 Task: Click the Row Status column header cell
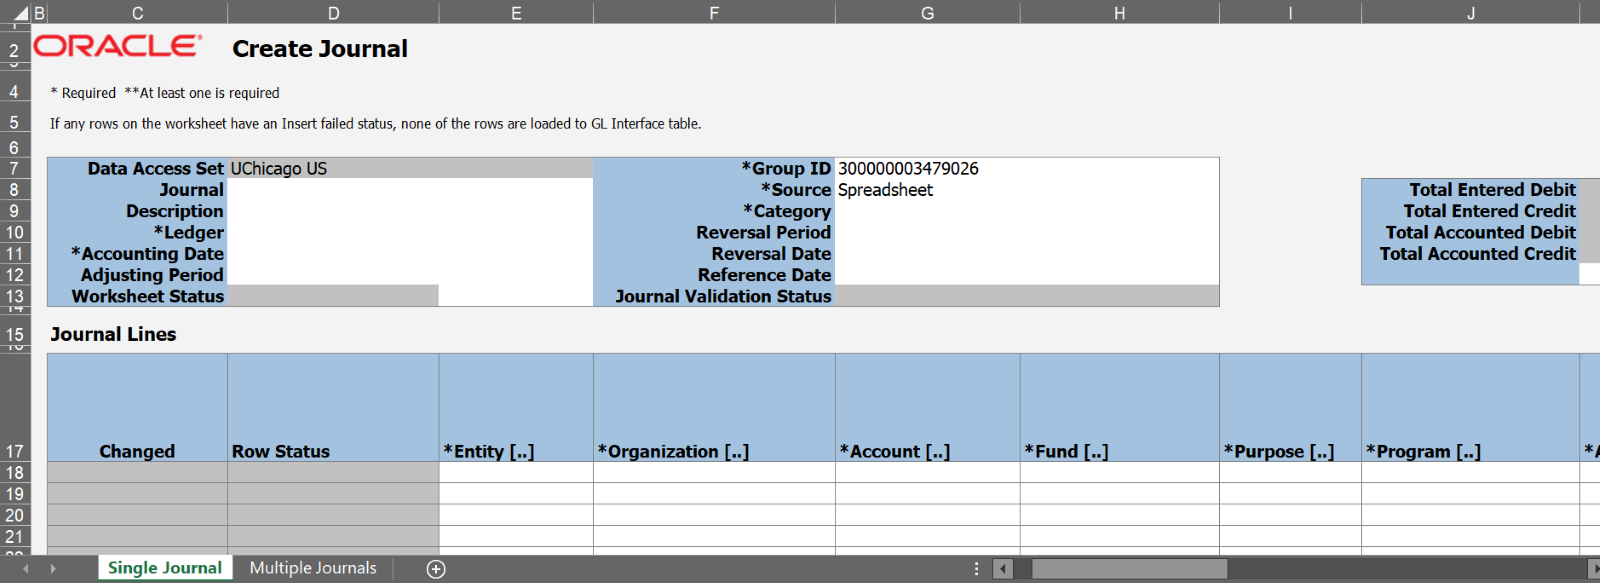[x=333, y=408]
